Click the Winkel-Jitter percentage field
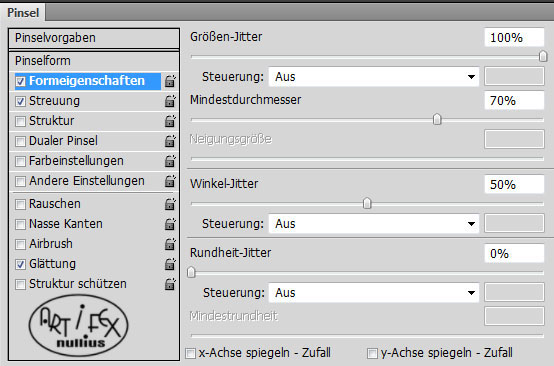 point(514,184)
